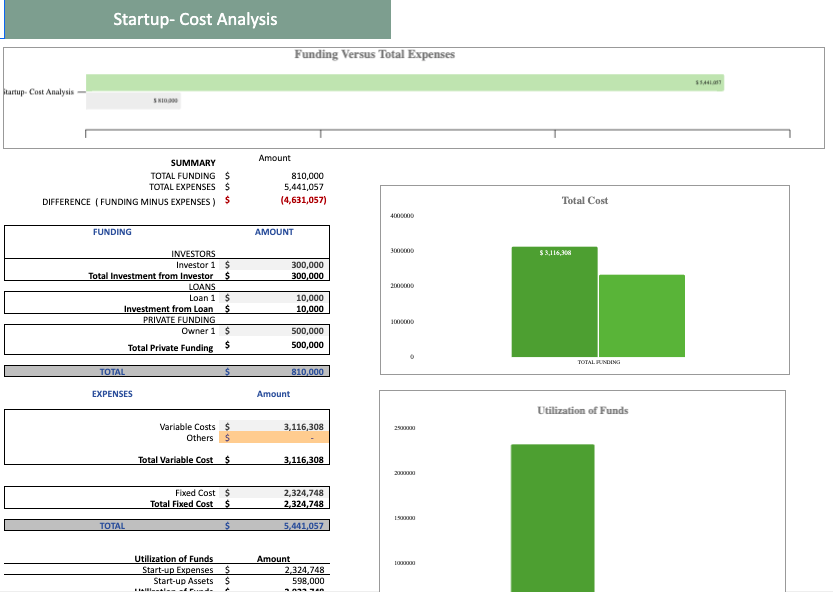Select the dark green $3,116,308 bar in Total Cost chart
833x592 pixels.
(555, 302)
